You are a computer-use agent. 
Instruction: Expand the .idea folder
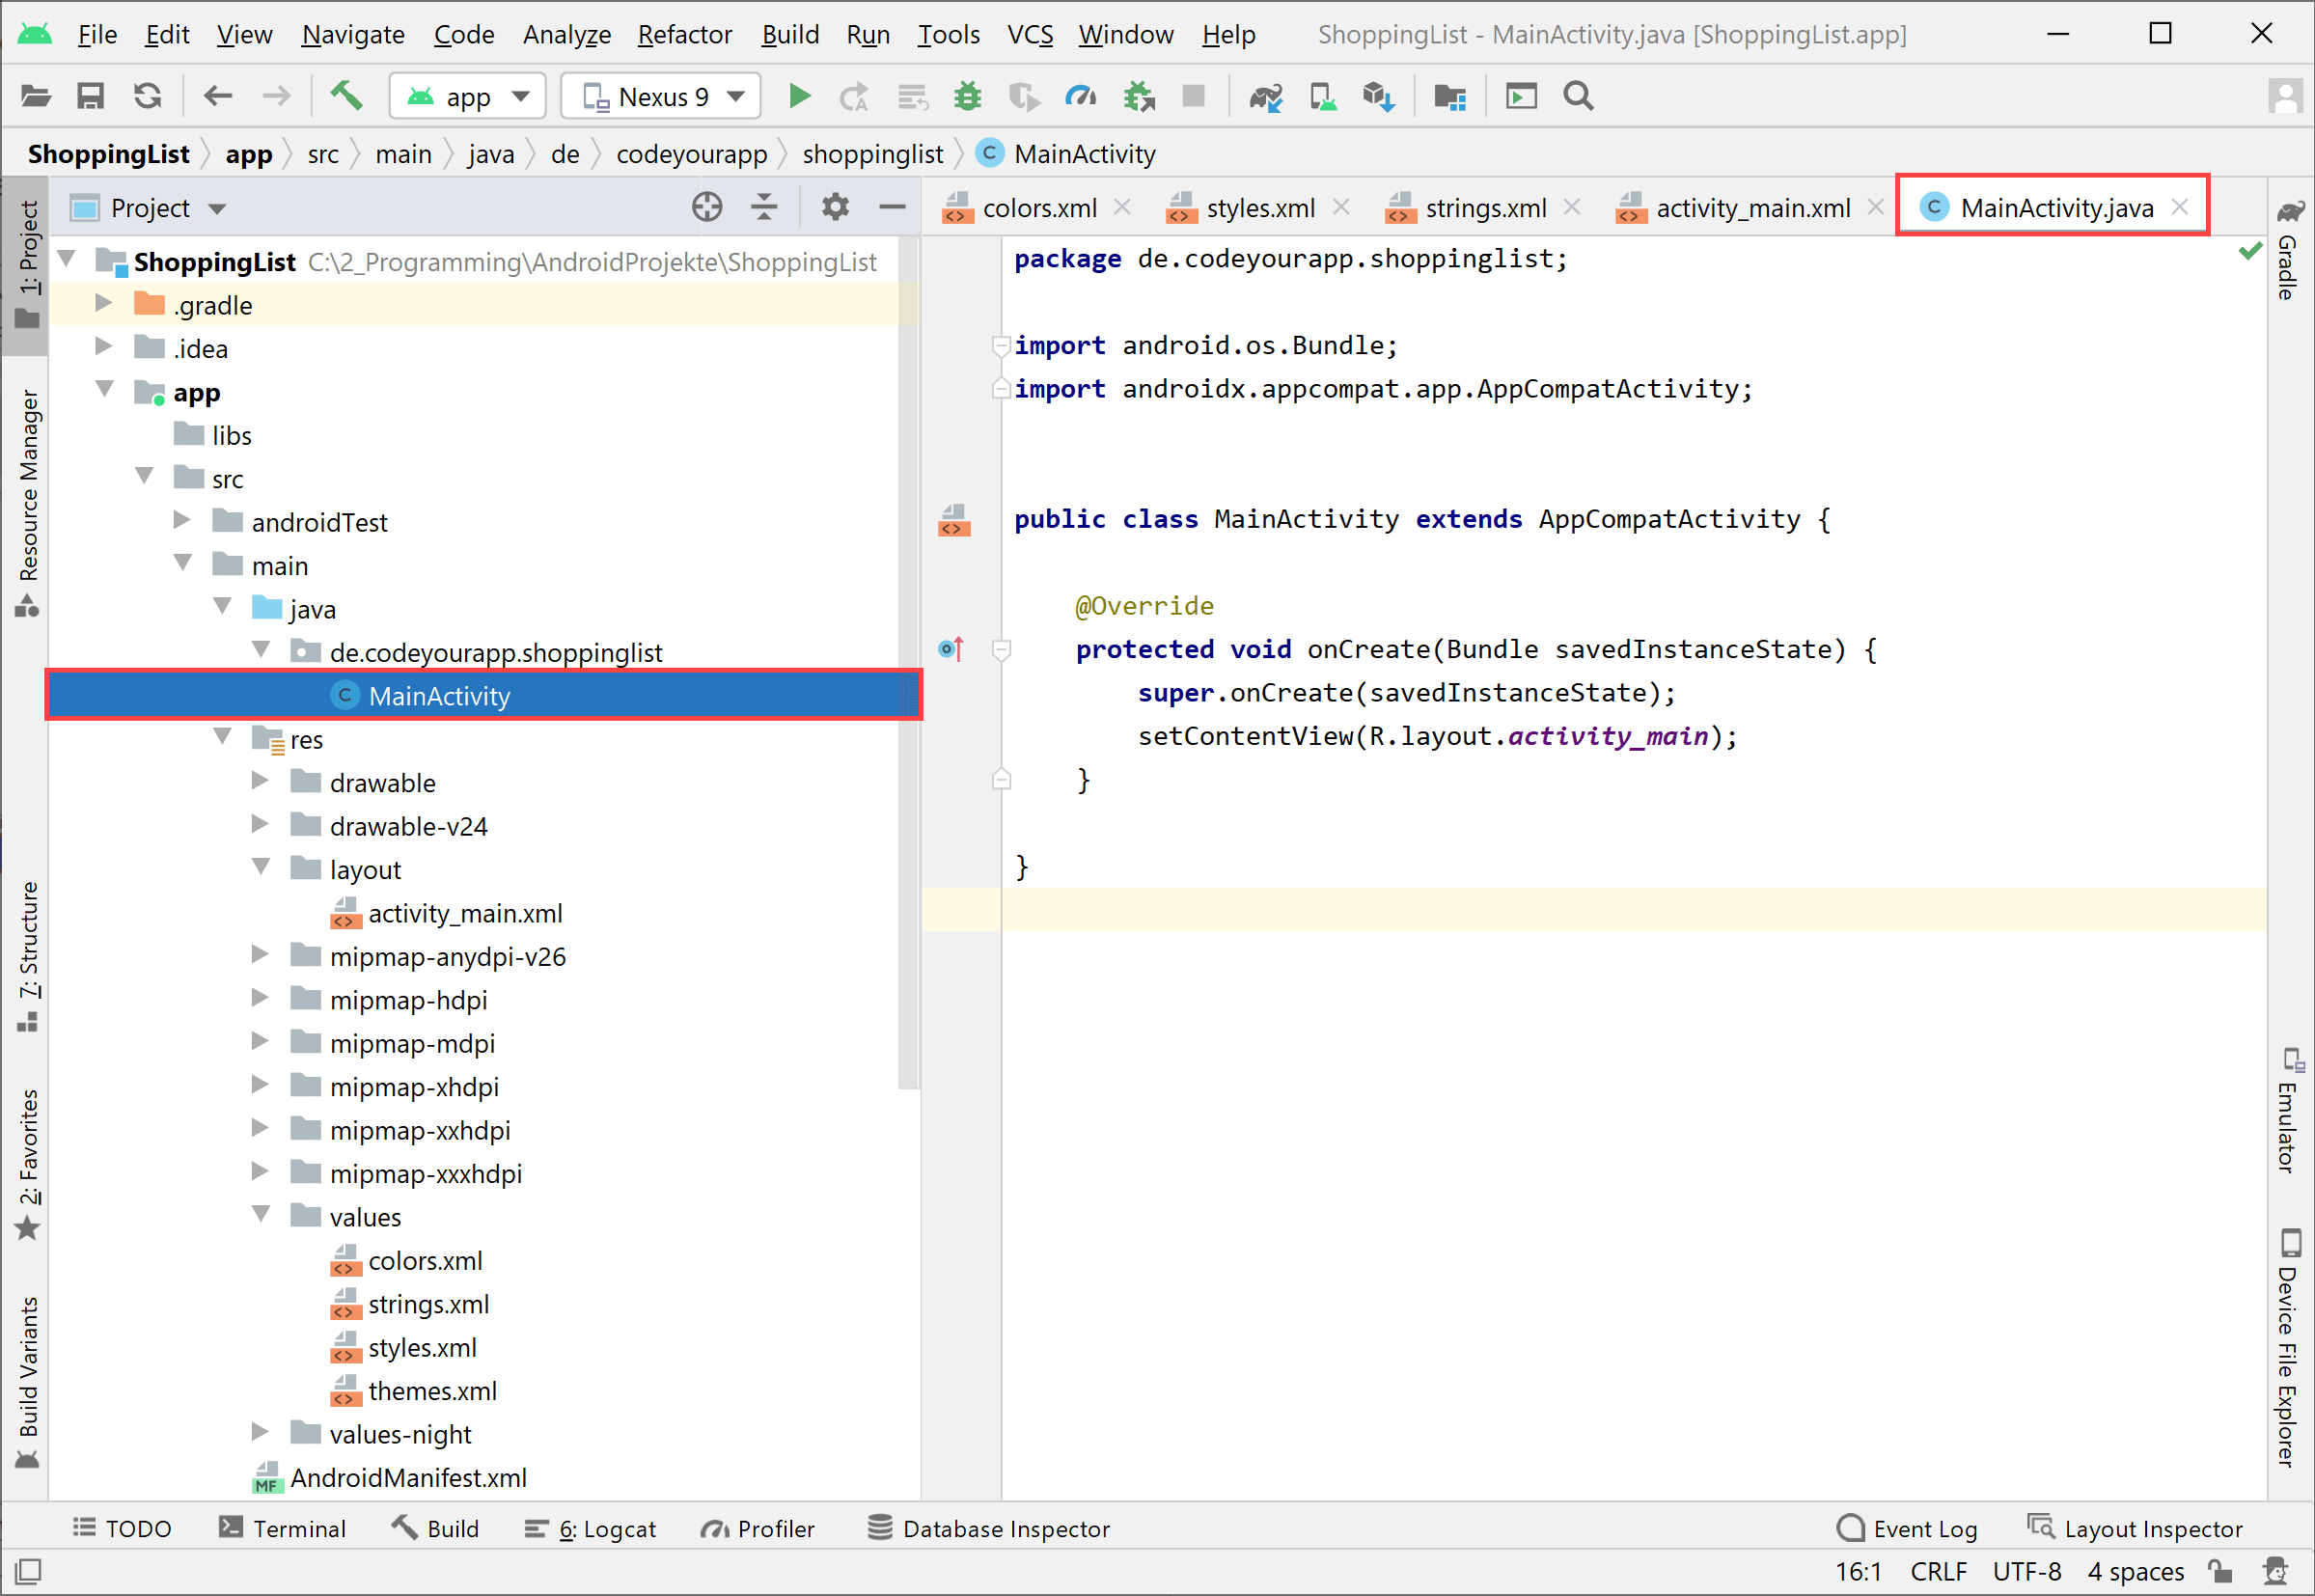[x=103, y=347]
